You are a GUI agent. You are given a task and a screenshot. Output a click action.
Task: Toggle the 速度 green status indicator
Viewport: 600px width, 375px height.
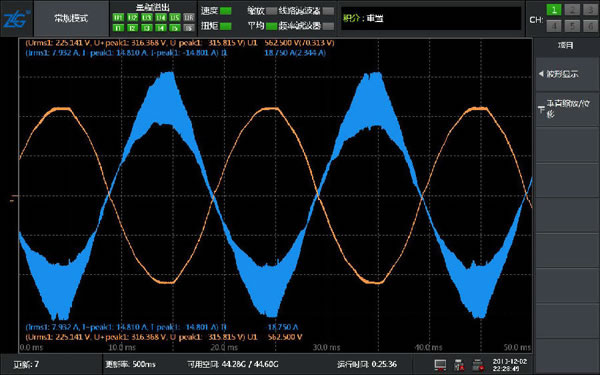point(226,11)
